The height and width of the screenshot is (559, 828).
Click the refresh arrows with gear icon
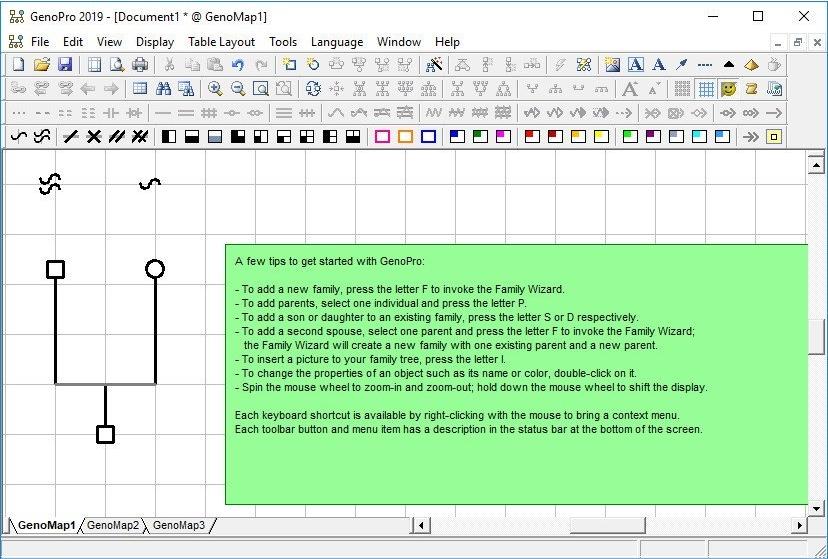[x=313, y=88]
